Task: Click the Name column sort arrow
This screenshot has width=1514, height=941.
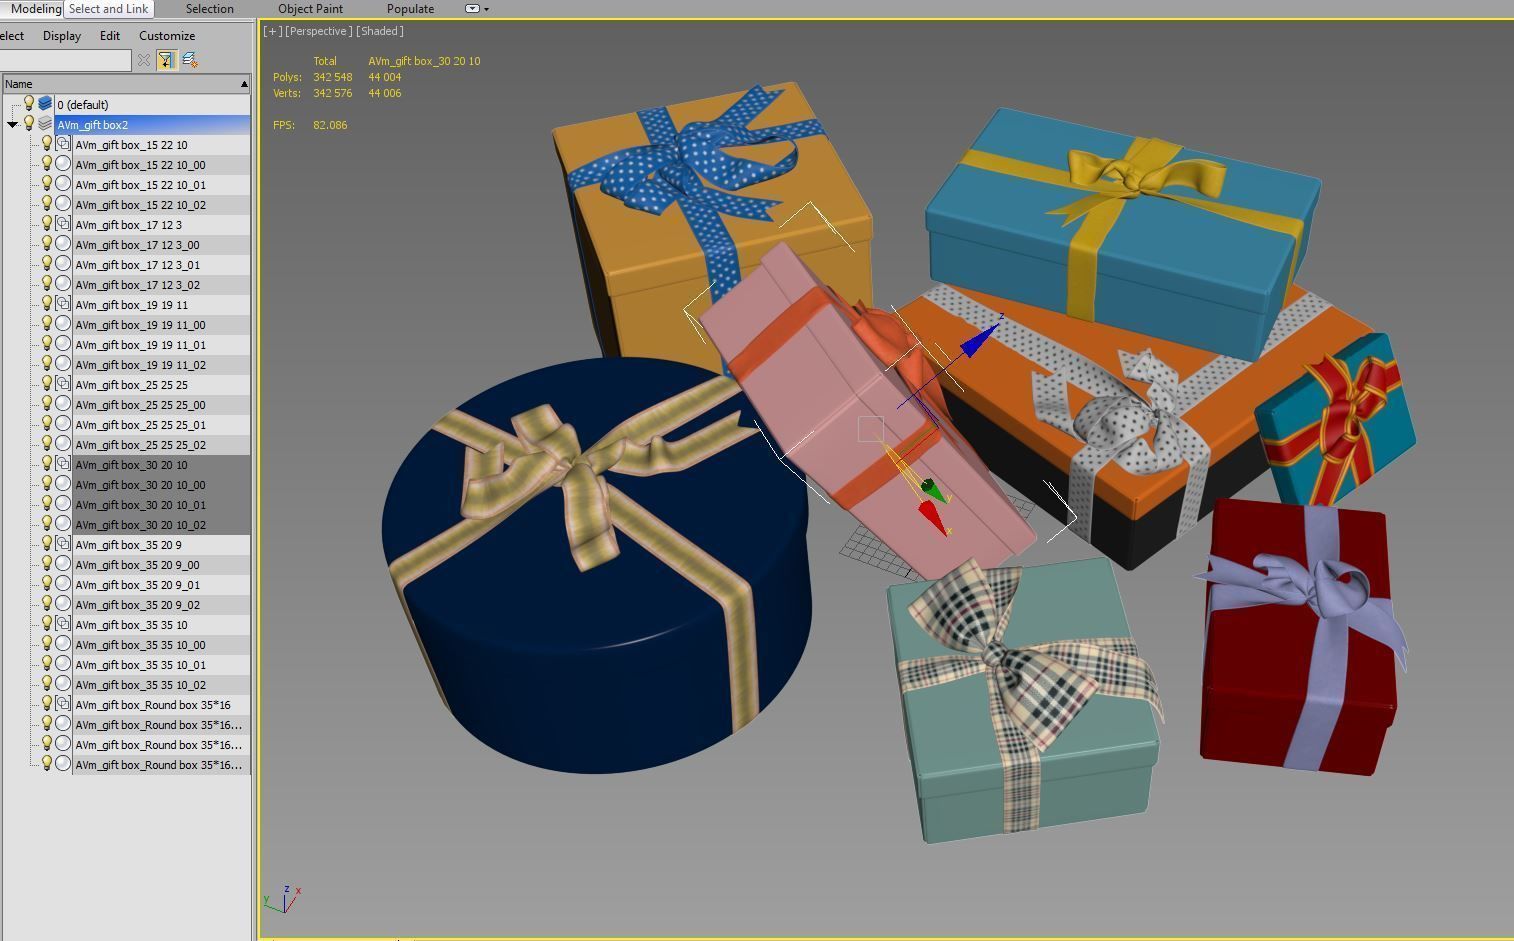Action: [x=244, y=84]
